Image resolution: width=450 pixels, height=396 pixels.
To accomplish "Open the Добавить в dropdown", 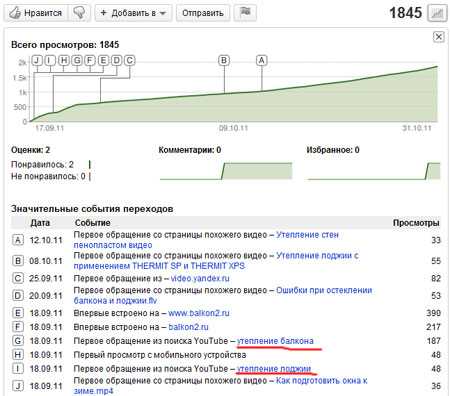I will click(x=133, y=13).
